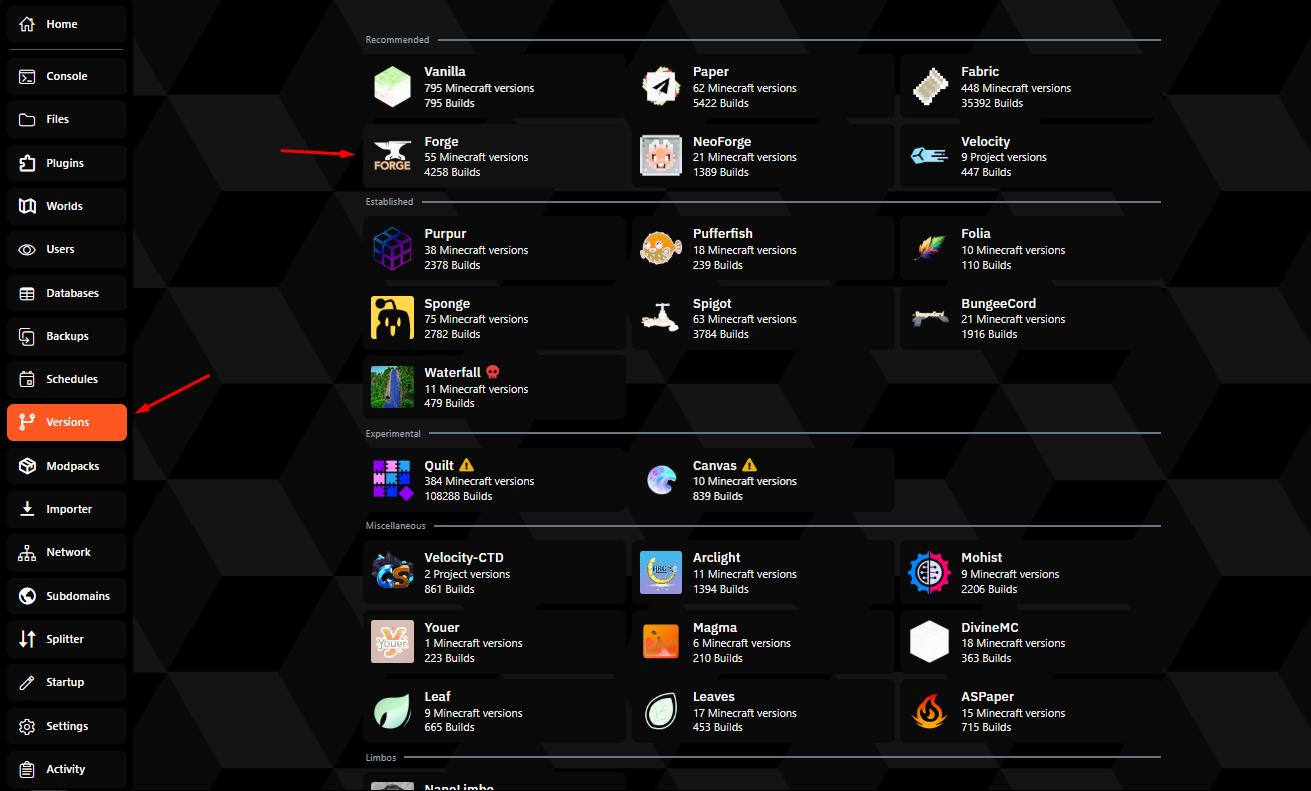Click the Waterfall waterfall thumbnail
Image resolution: width=1311 pixels, height=791 pixels.
click(x=392, y=387)
